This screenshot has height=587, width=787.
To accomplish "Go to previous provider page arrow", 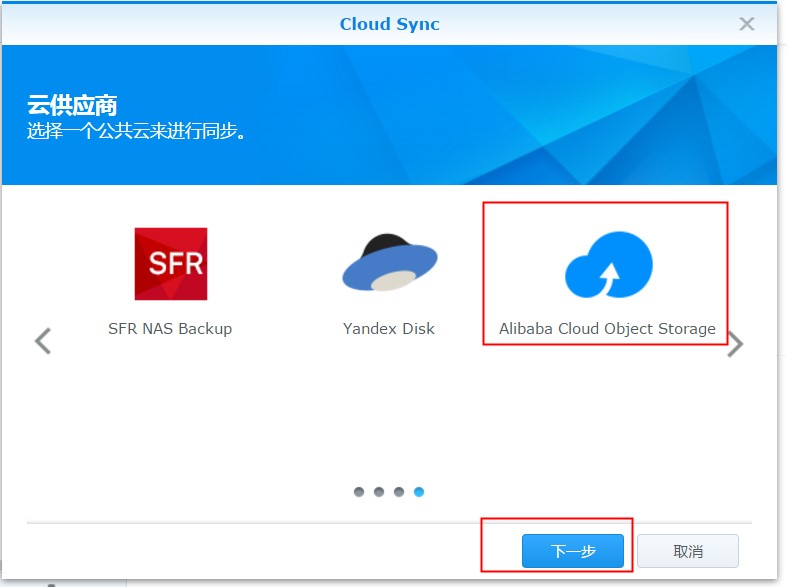I will [x=43, y=341].
